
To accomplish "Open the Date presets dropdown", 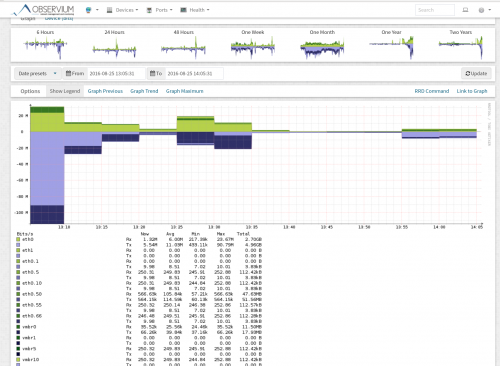I will (x=38, y=73).
